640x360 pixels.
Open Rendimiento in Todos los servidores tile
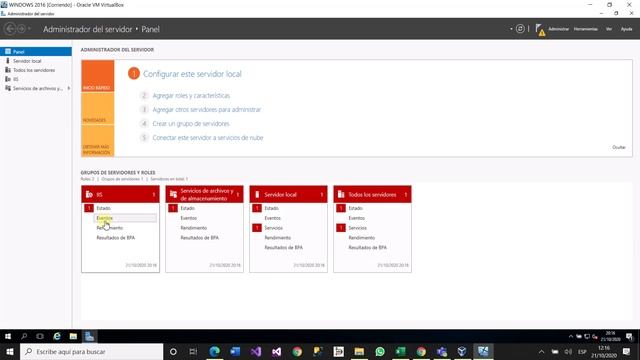(x=361, y=238)
